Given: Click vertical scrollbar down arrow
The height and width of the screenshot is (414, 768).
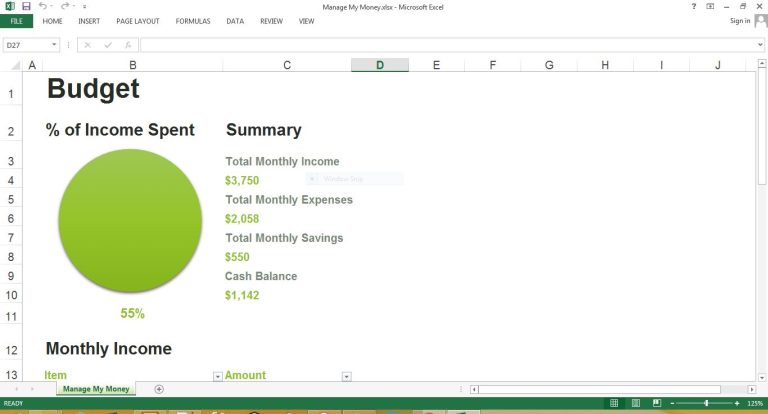Looking at the screenshot, I should tap(762, 378).
